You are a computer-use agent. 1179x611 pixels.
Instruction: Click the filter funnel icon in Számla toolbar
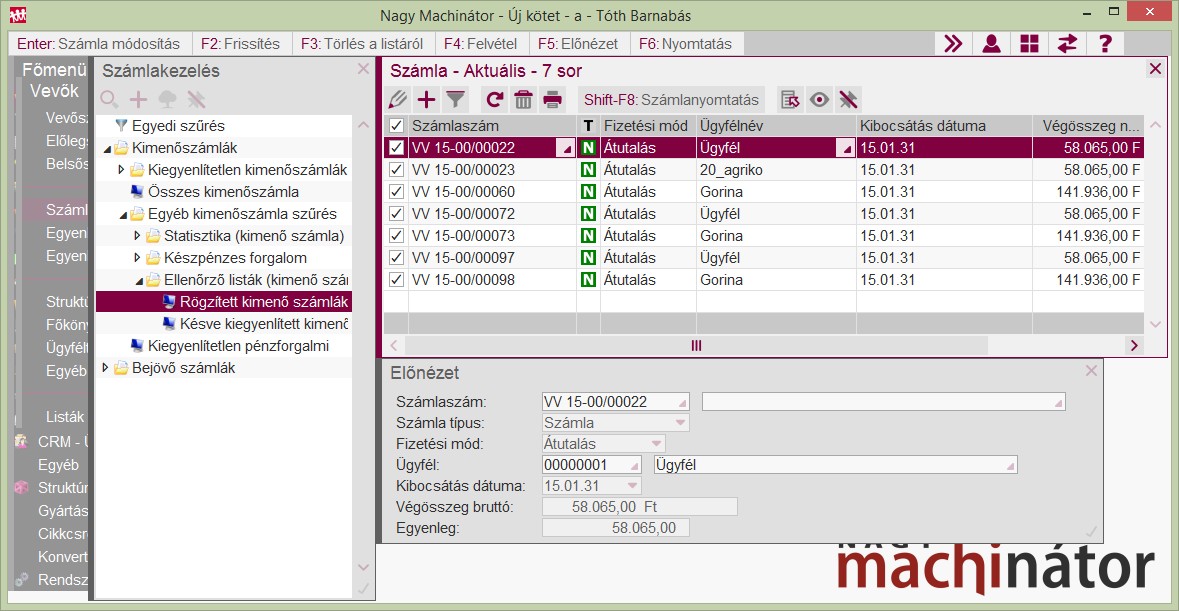[x=455, y=99]
